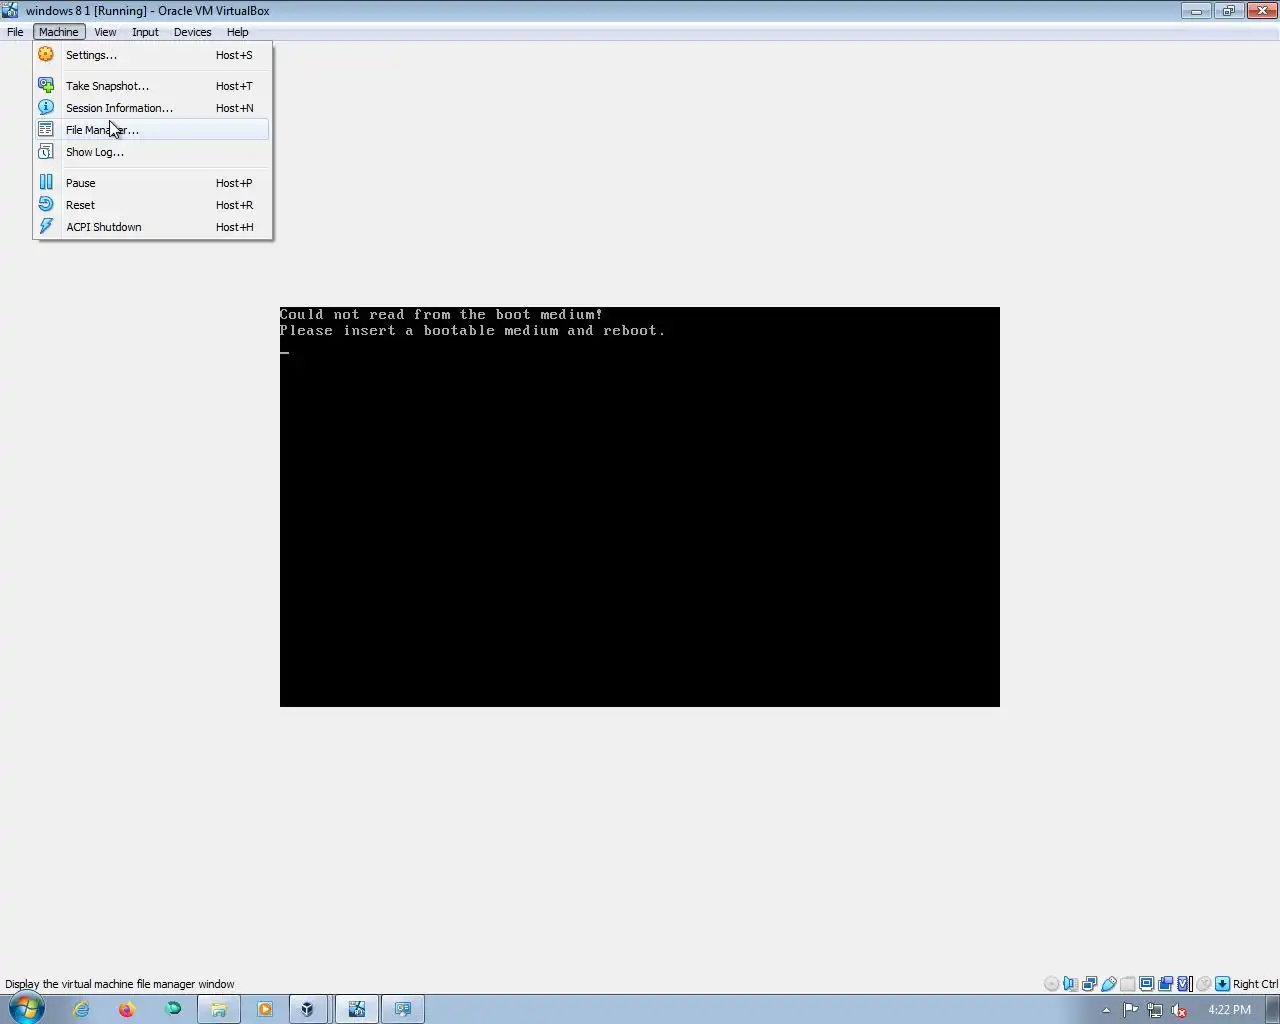
Task: Click inside the VM boot error screen
Action: click(640, 507)
